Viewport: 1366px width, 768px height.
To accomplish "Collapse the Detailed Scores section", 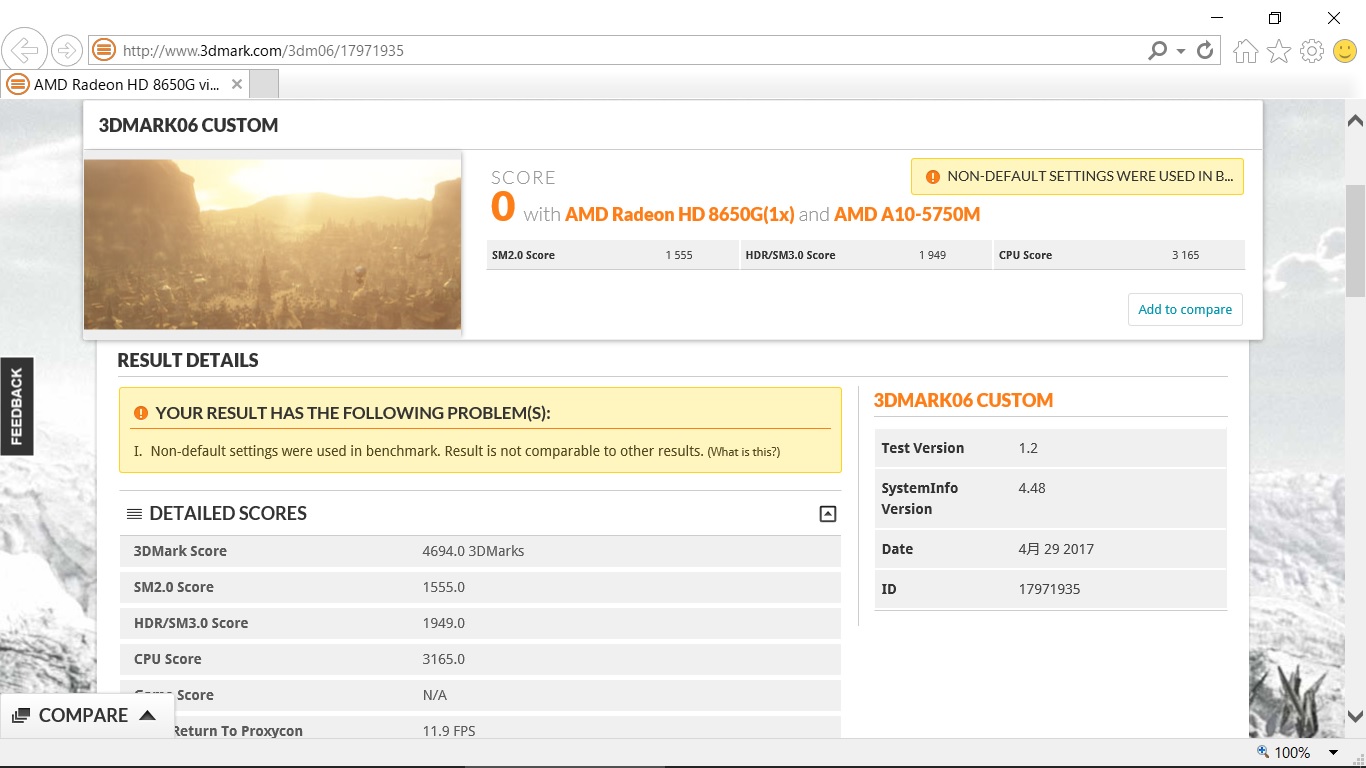I will [x=827, y=514].
